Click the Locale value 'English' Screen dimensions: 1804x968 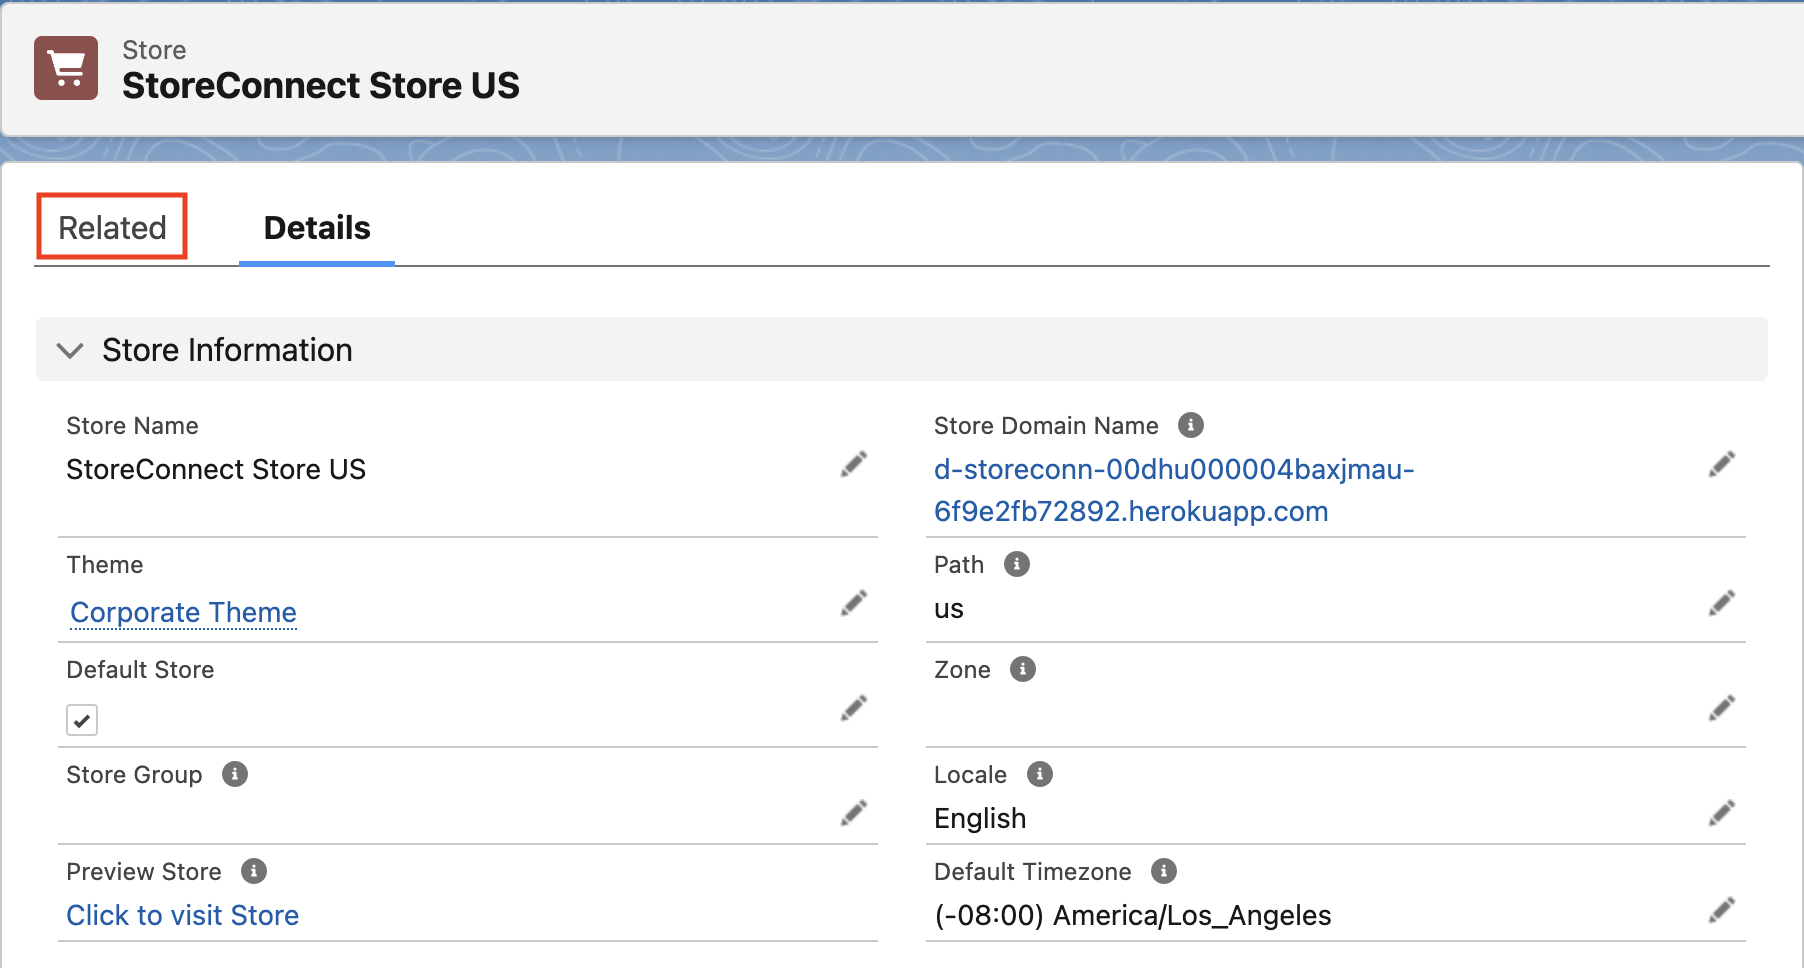980,818
